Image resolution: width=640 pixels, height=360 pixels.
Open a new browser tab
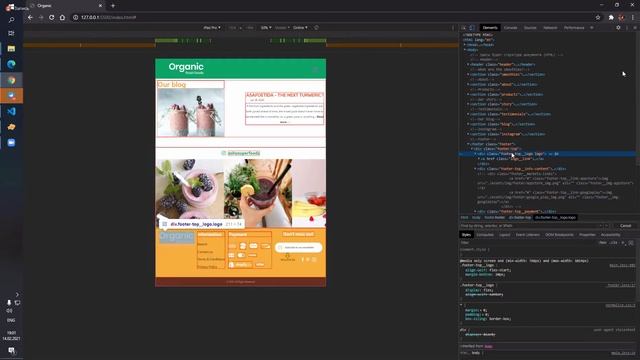(x=113, y=6)
